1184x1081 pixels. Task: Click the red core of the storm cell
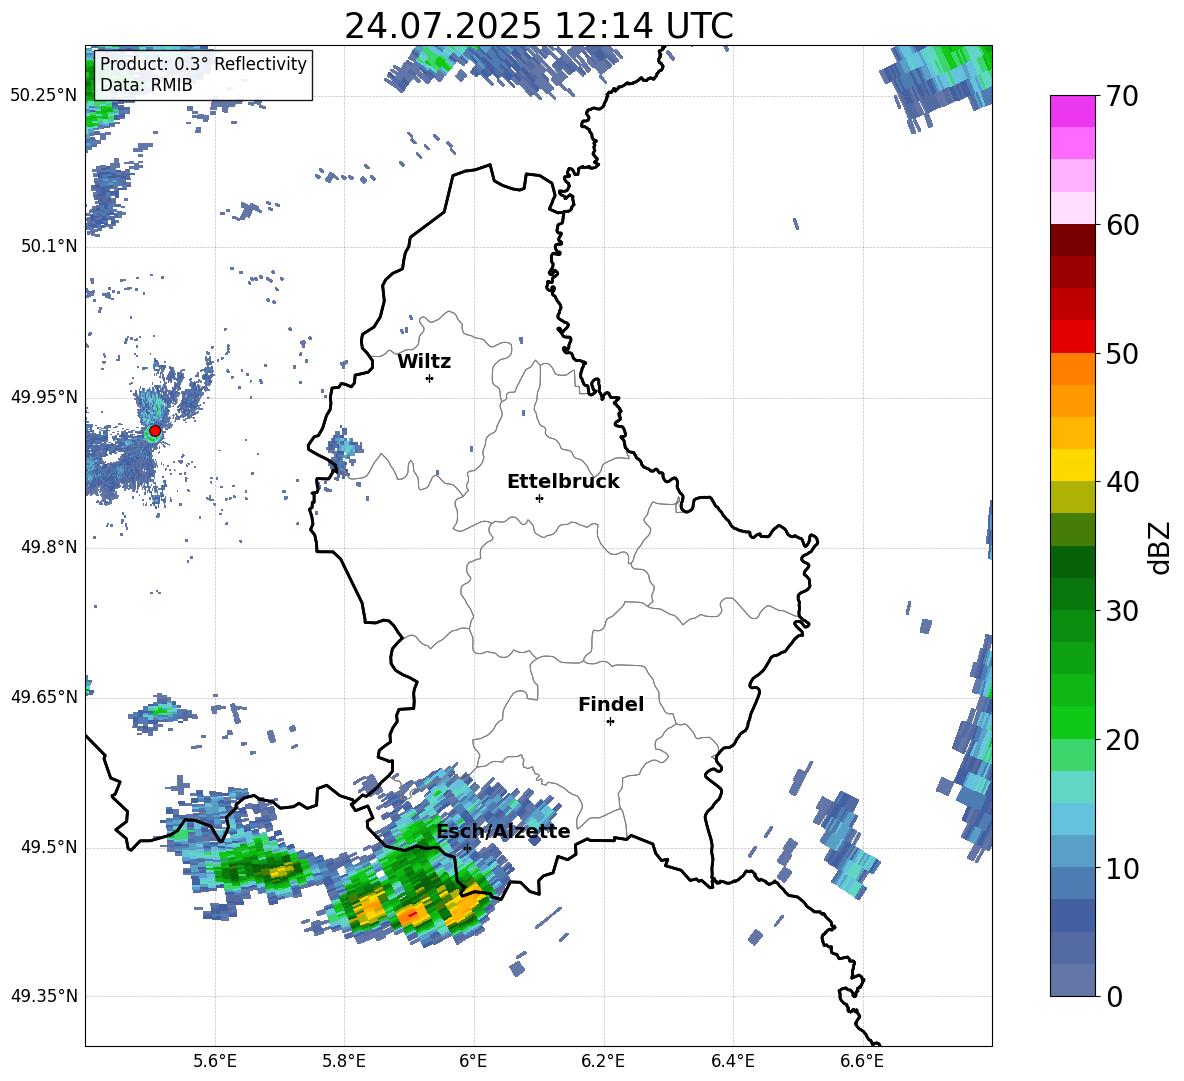coord(412,914)
